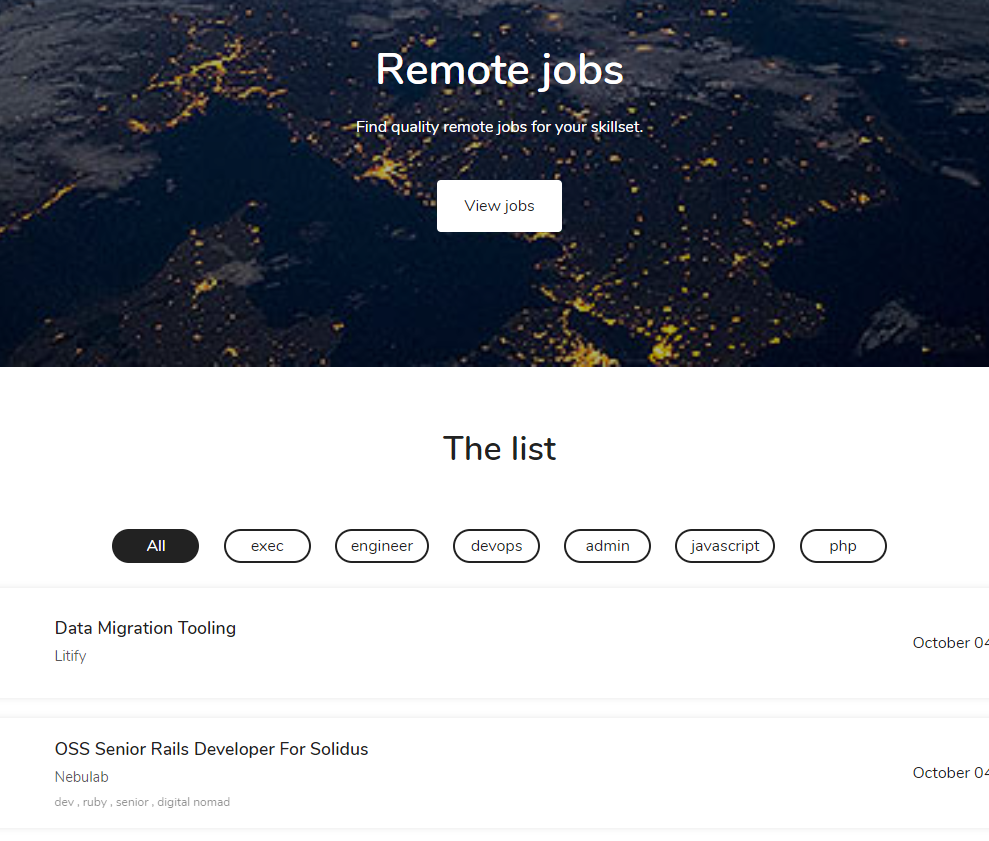Open the OSS Senior Rails Developer posting
The width and height of the screenshot is (989, 841).
[x=211, y=748]
